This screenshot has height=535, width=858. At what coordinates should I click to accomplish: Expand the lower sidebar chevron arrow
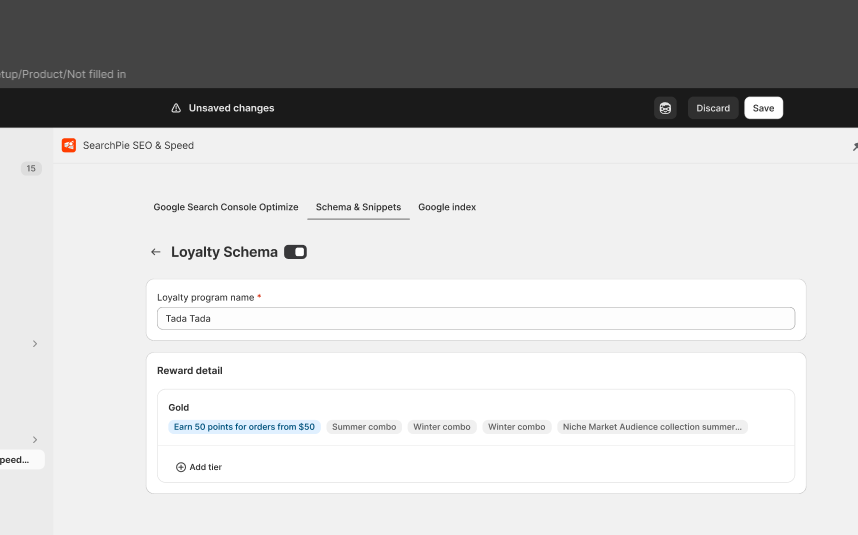(x=35, y=440)
